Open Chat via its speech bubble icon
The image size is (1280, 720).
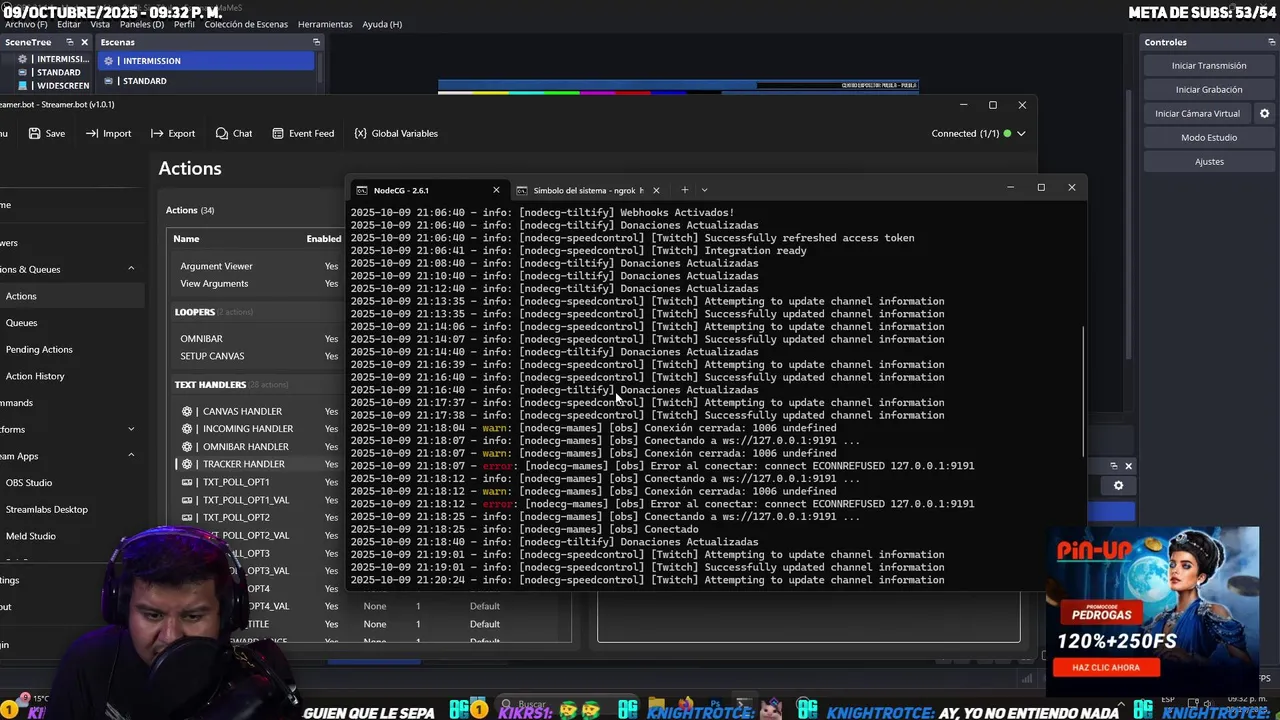pos(222,133)
